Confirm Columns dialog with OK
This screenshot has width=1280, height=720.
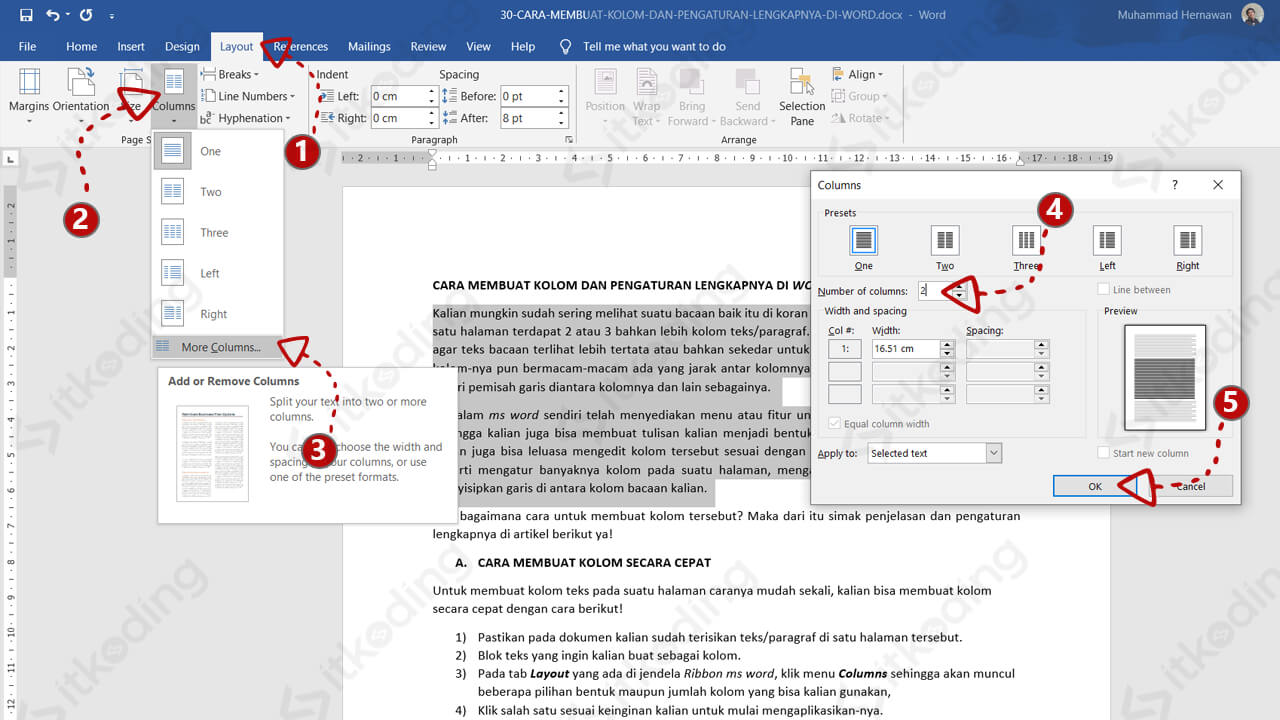pos(1095,486)
